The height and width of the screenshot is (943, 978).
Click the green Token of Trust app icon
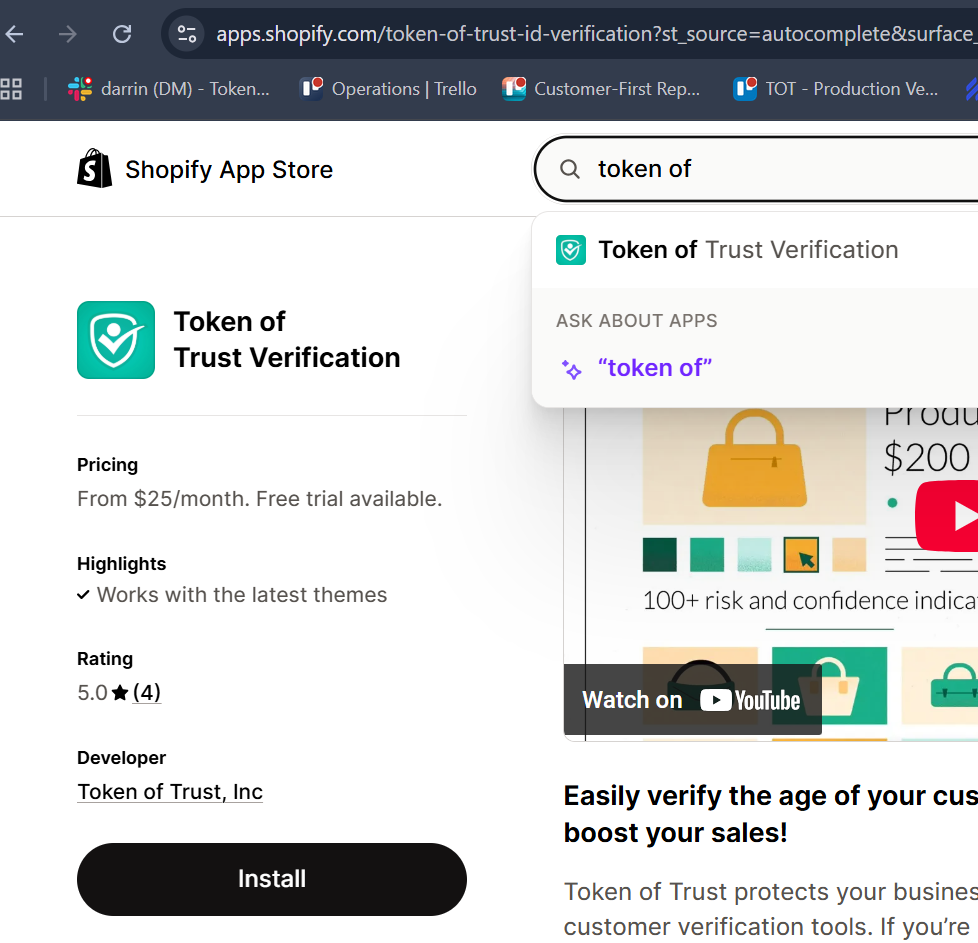(x=116, y=340)
